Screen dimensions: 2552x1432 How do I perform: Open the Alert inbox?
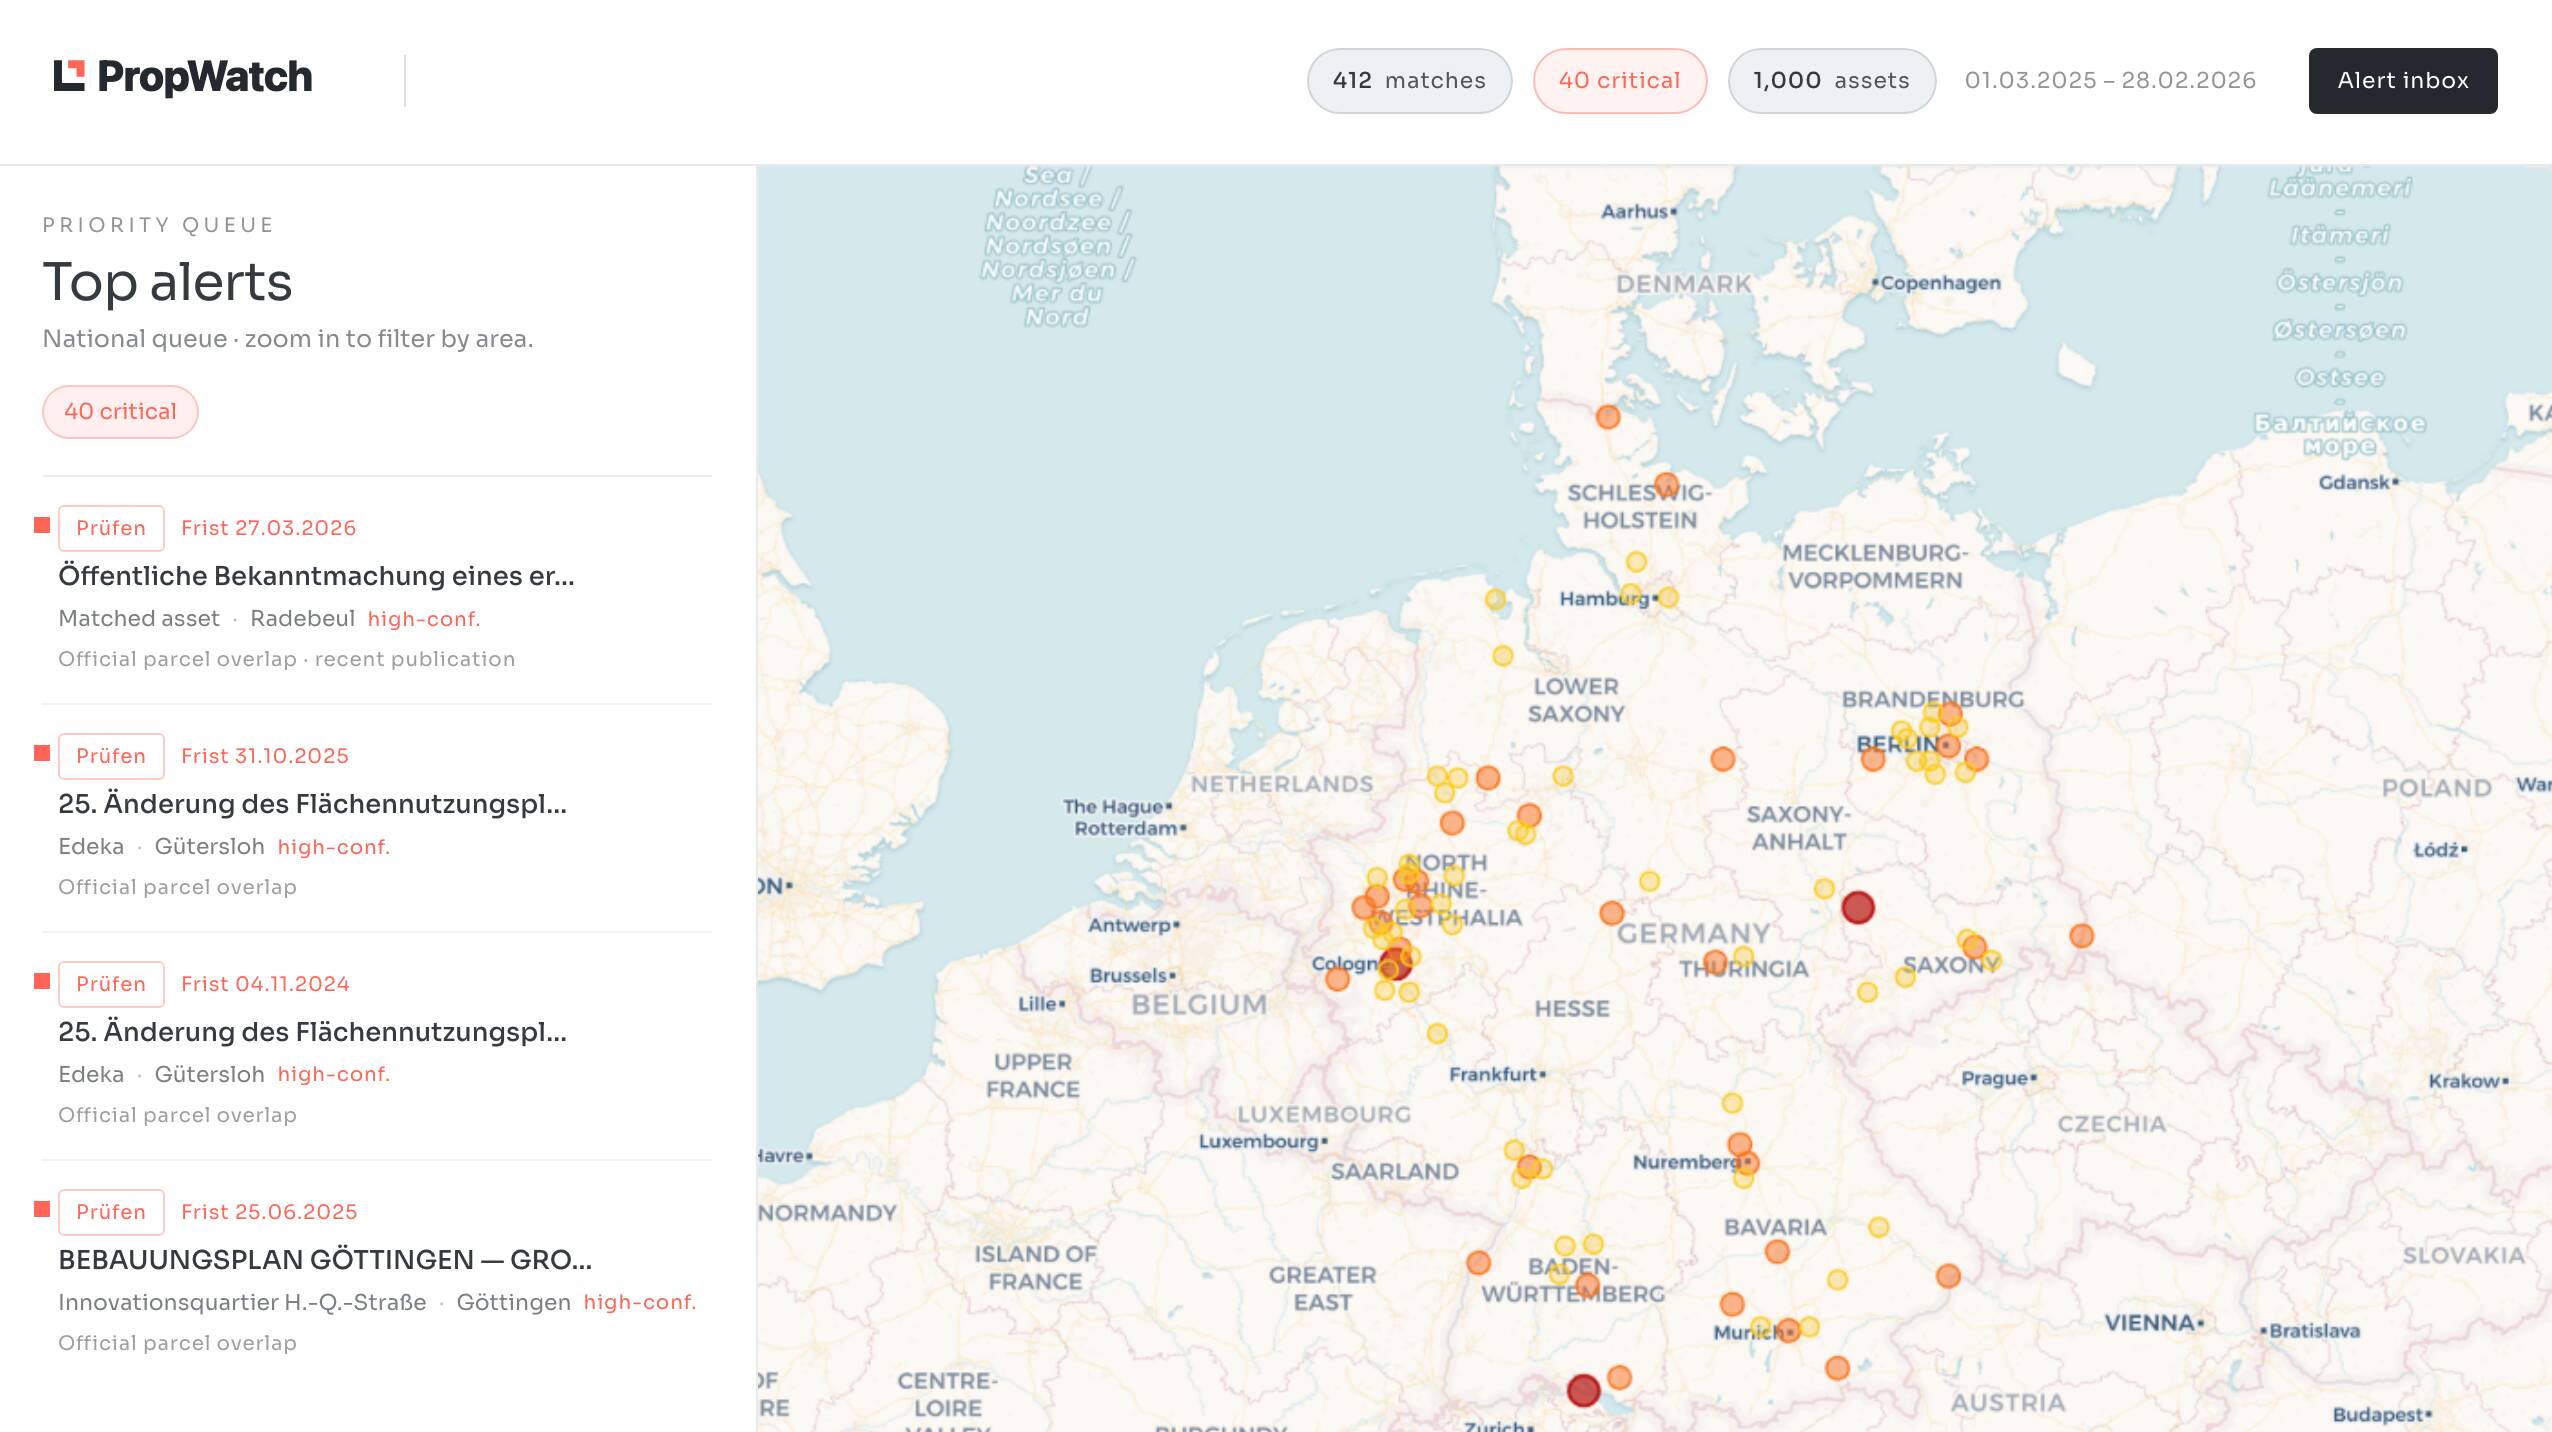click(2402, 81)
